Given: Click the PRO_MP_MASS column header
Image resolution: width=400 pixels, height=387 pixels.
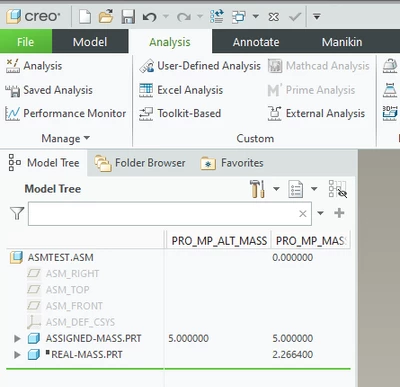Looking at the screenshot, I should (311, 241).
